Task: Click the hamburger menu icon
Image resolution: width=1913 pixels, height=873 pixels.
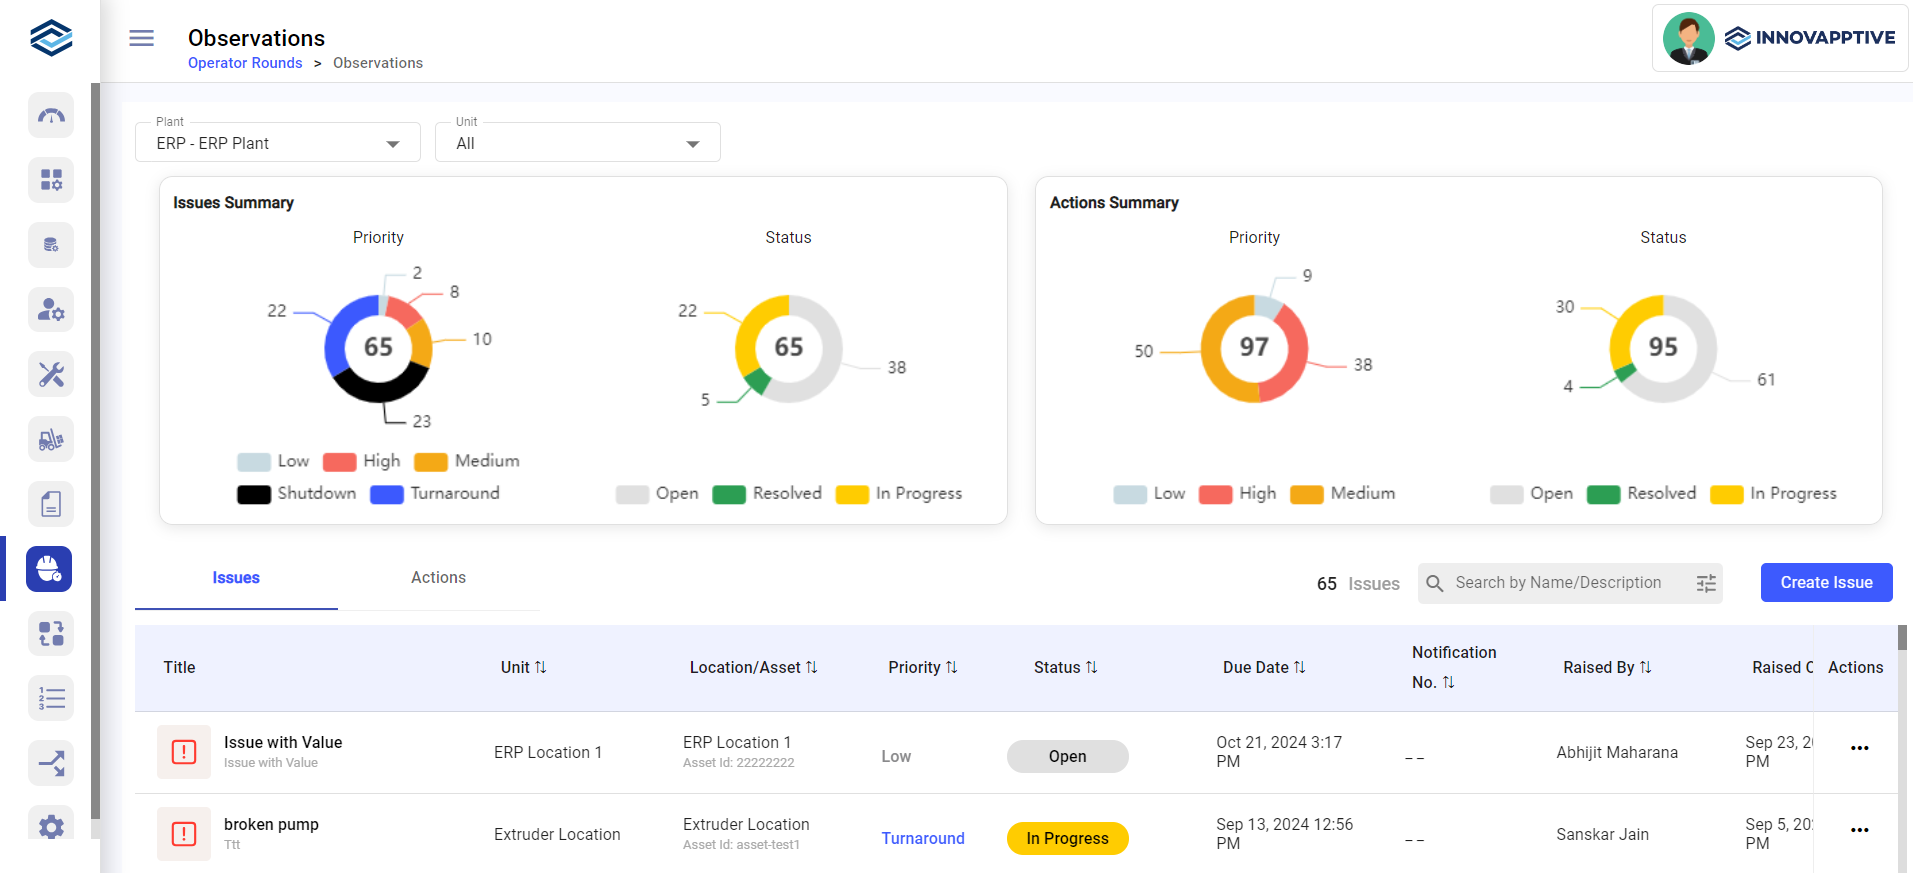Action: point(142,38)
